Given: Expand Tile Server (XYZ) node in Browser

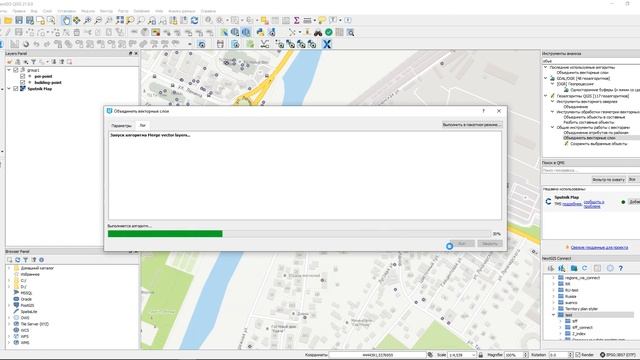Looking at the screenshot, I should [x=9, y=324].
